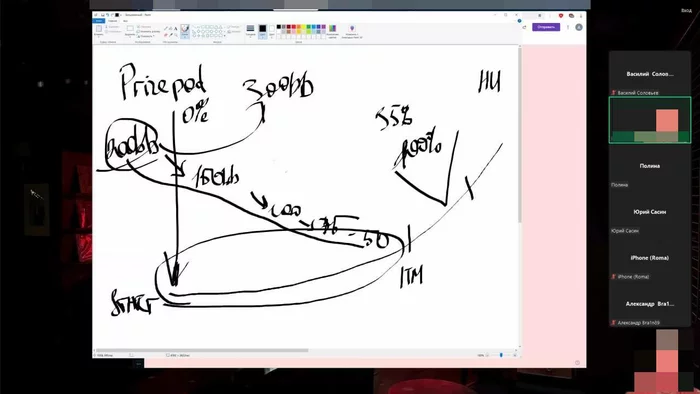
Task: Expand the shapes gallery dropdown arrow
Action: (x=224, y=36)
